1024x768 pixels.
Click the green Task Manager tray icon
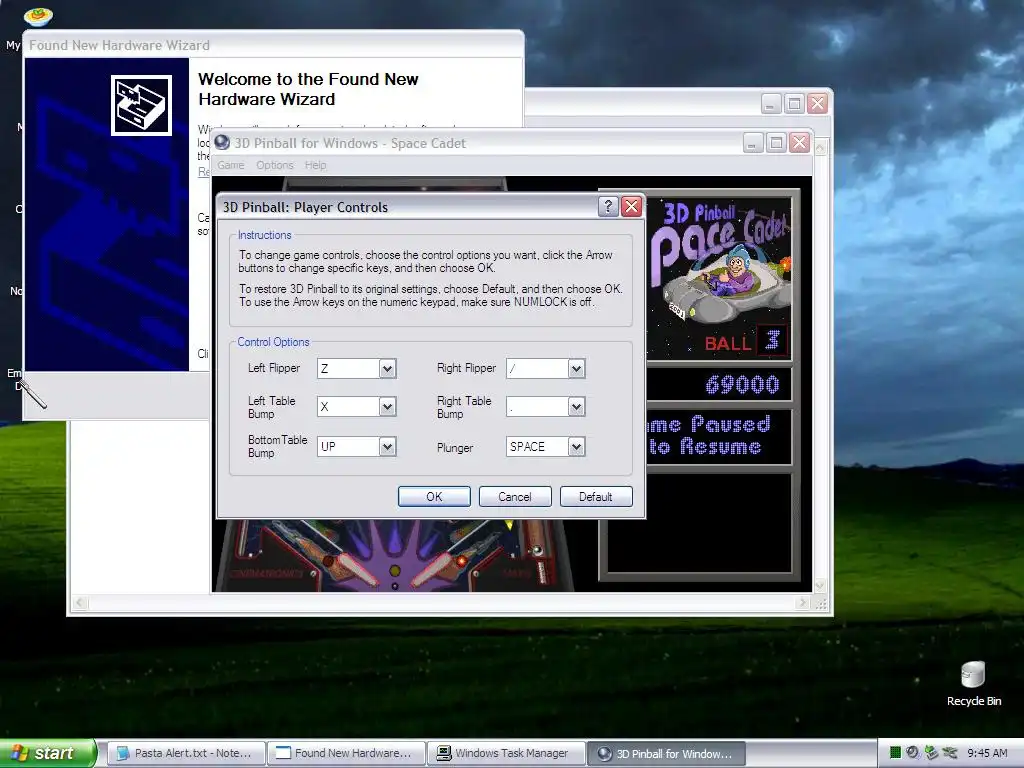pyautogui.click(x=895, y=753)
